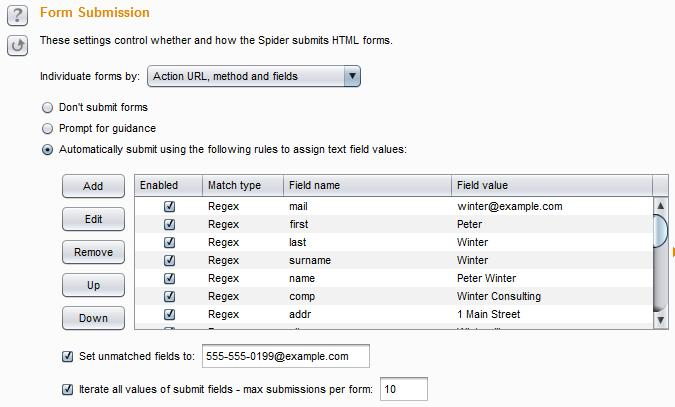The height and width of the screenshot is (407, 675).
Task: Remove the selected rule with Remove
Action: click(93, 252)
